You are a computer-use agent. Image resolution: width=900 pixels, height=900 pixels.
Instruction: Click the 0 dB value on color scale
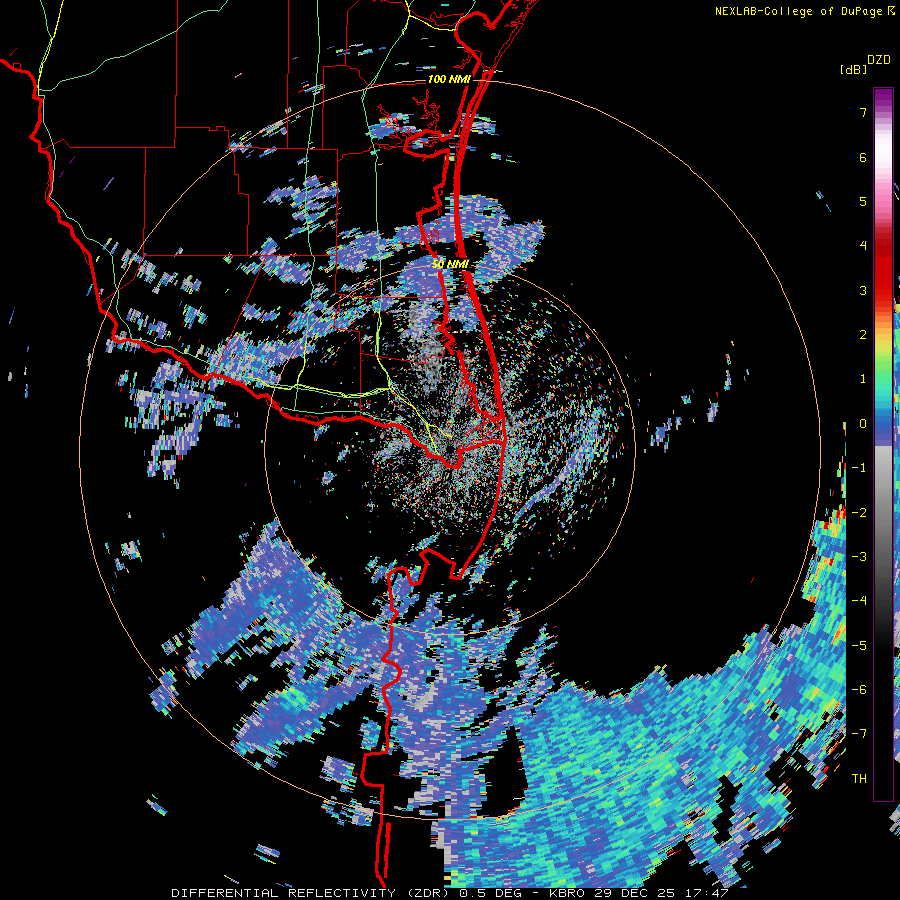click(863, 424)
